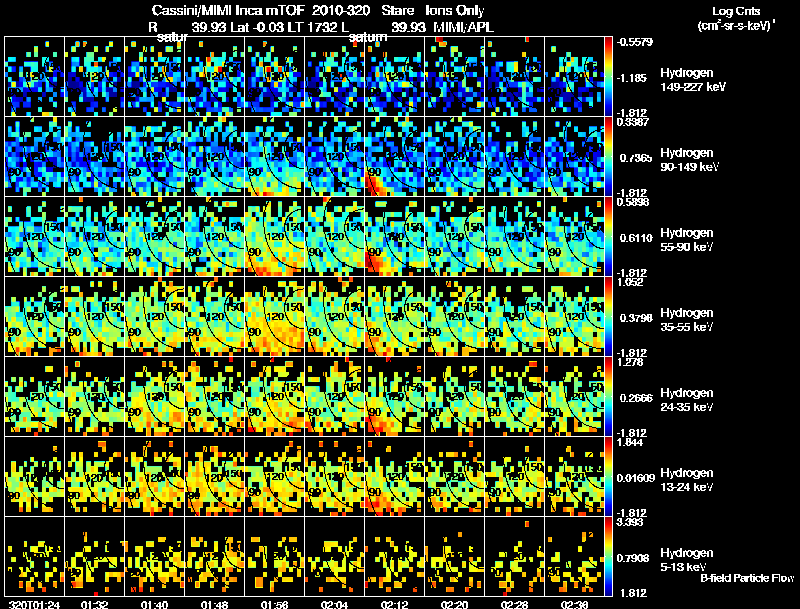The width and height of the screenshot is (800, 609).
Task: Open the 13-24 keV image panel at 01:48
Action: pos(215,476)
